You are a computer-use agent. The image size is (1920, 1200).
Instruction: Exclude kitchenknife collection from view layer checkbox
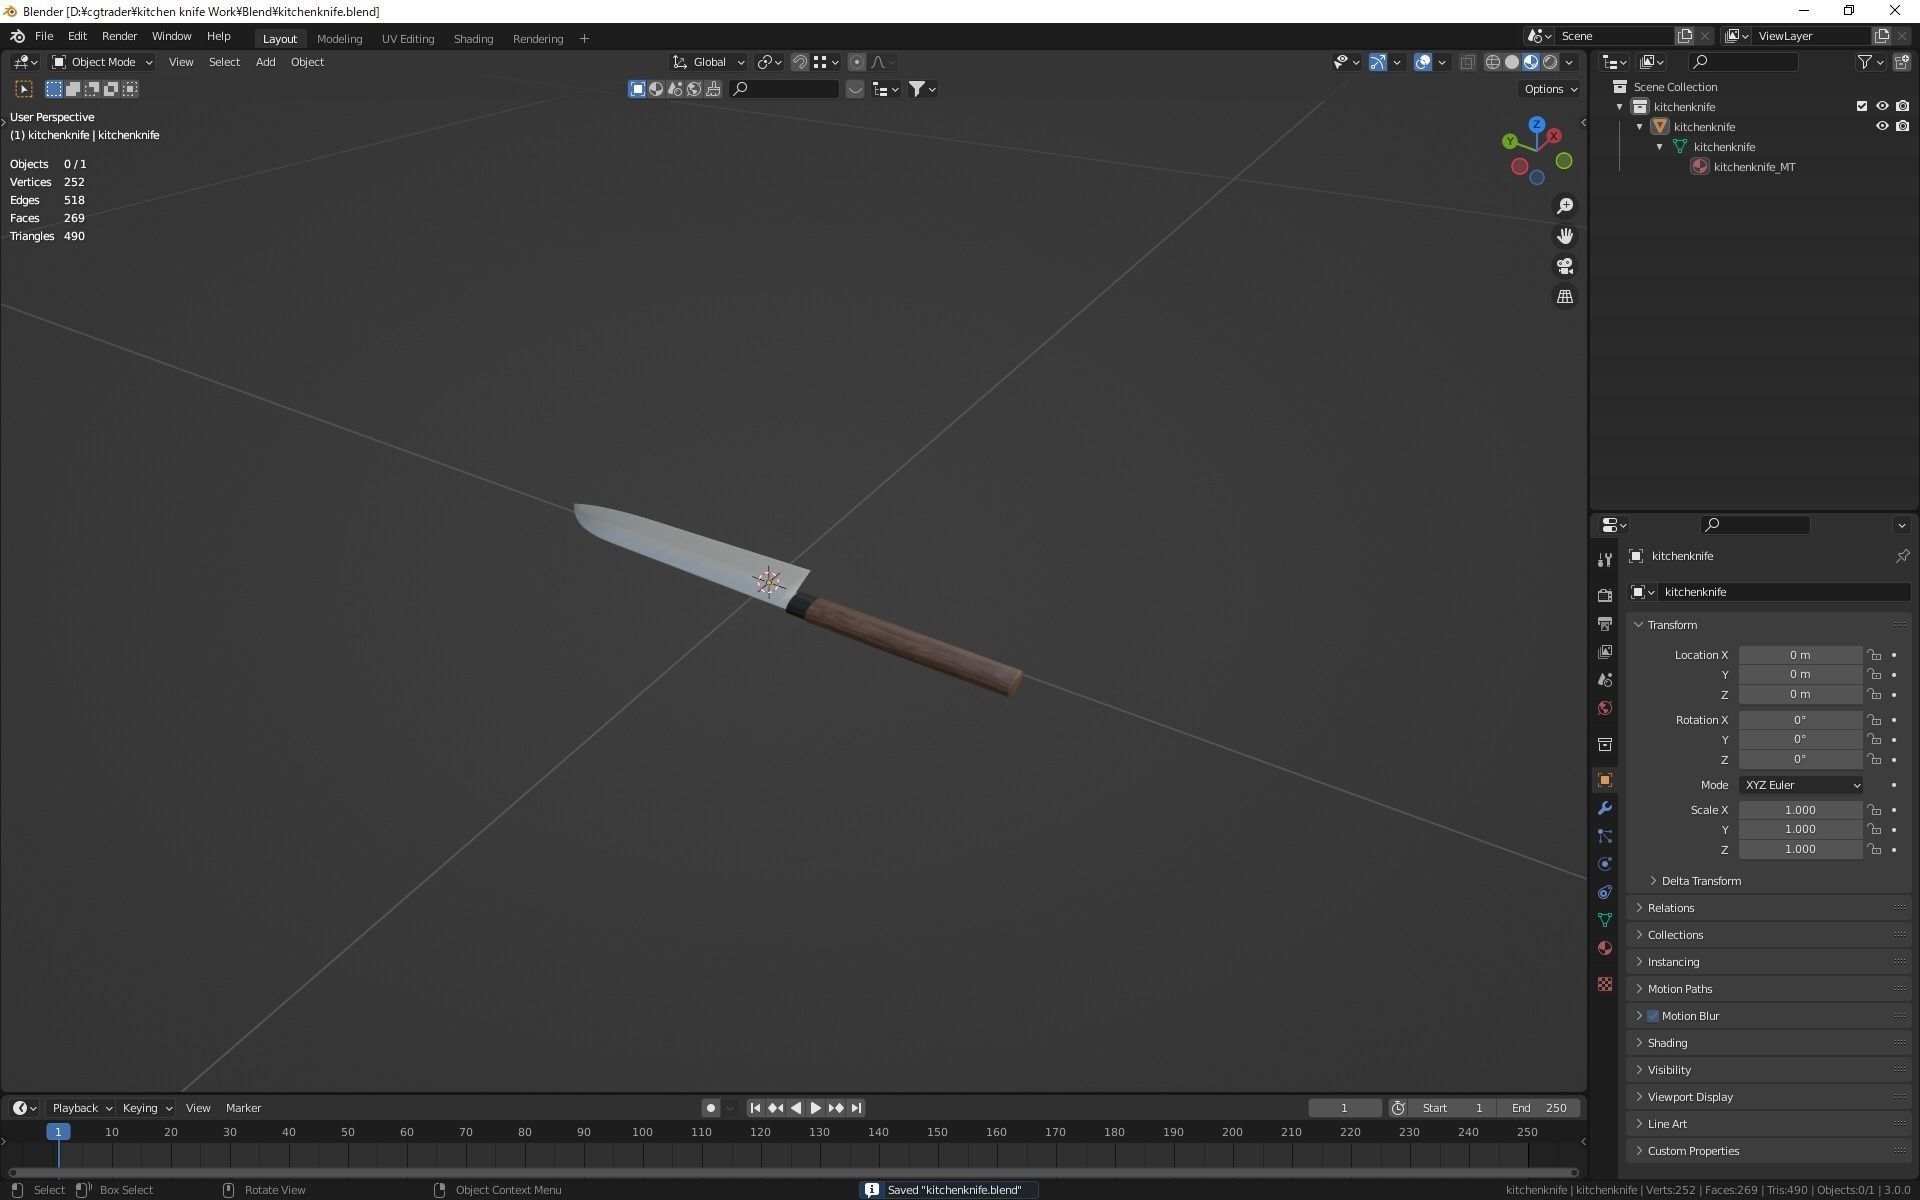[1862, 106]
